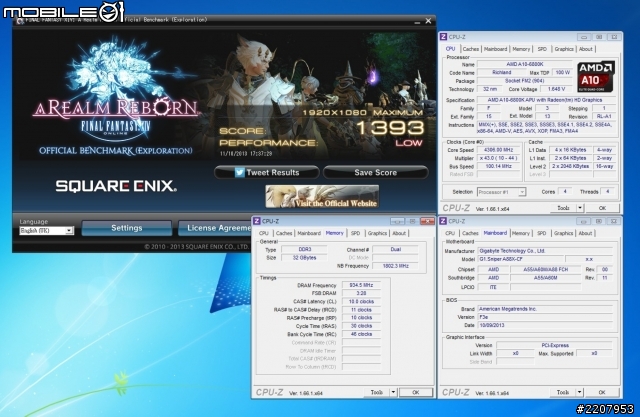The image size is (640, 417).
Task: Click the Twitter bird icon on Tweet Results
Action: pos(240,172)
